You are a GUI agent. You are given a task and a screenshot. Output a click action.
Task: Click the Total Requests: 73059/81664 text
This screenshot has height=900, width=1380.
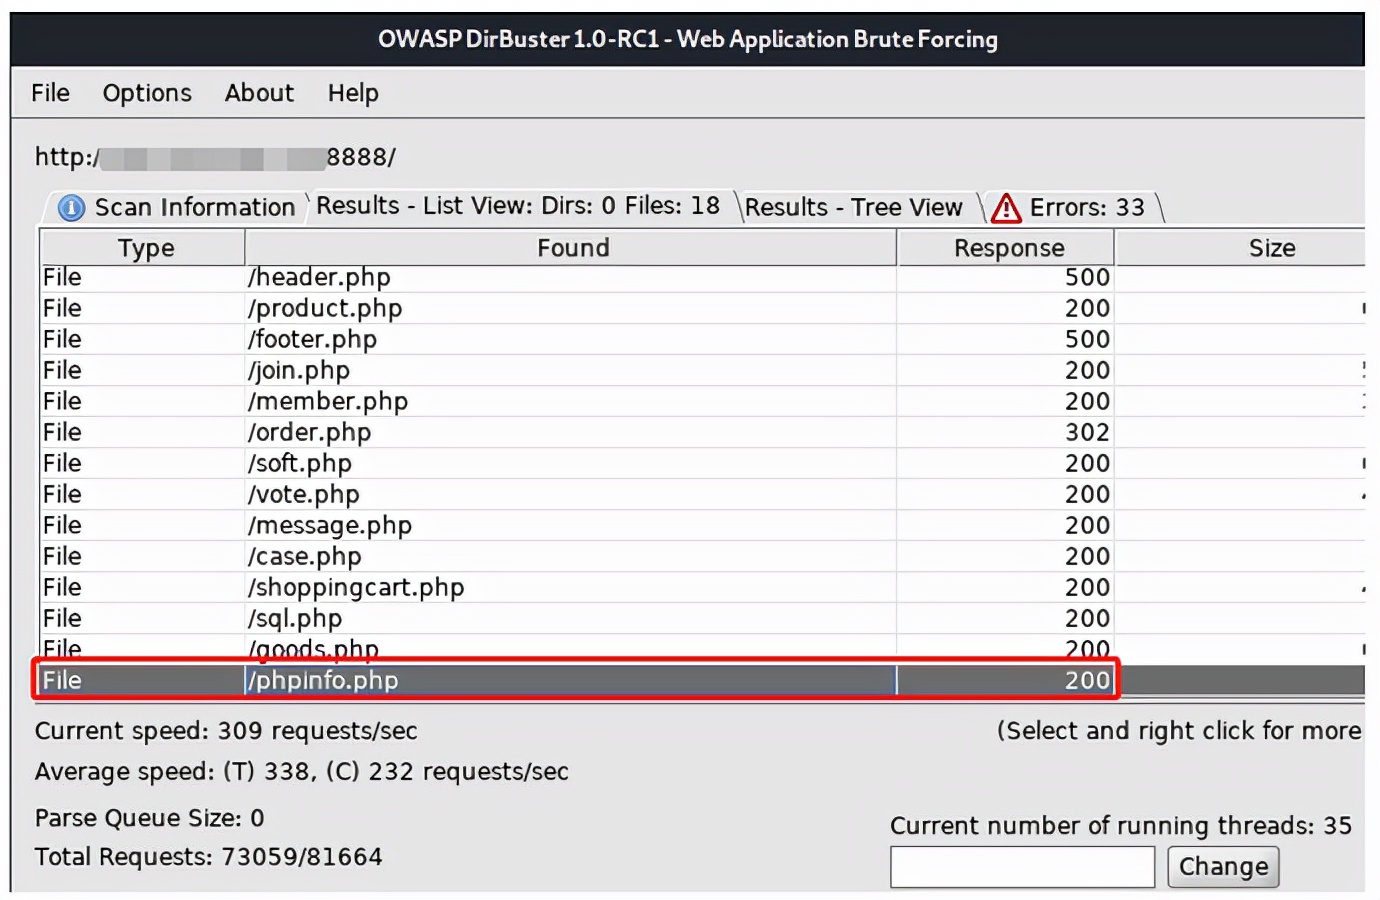tap(208, 857)
